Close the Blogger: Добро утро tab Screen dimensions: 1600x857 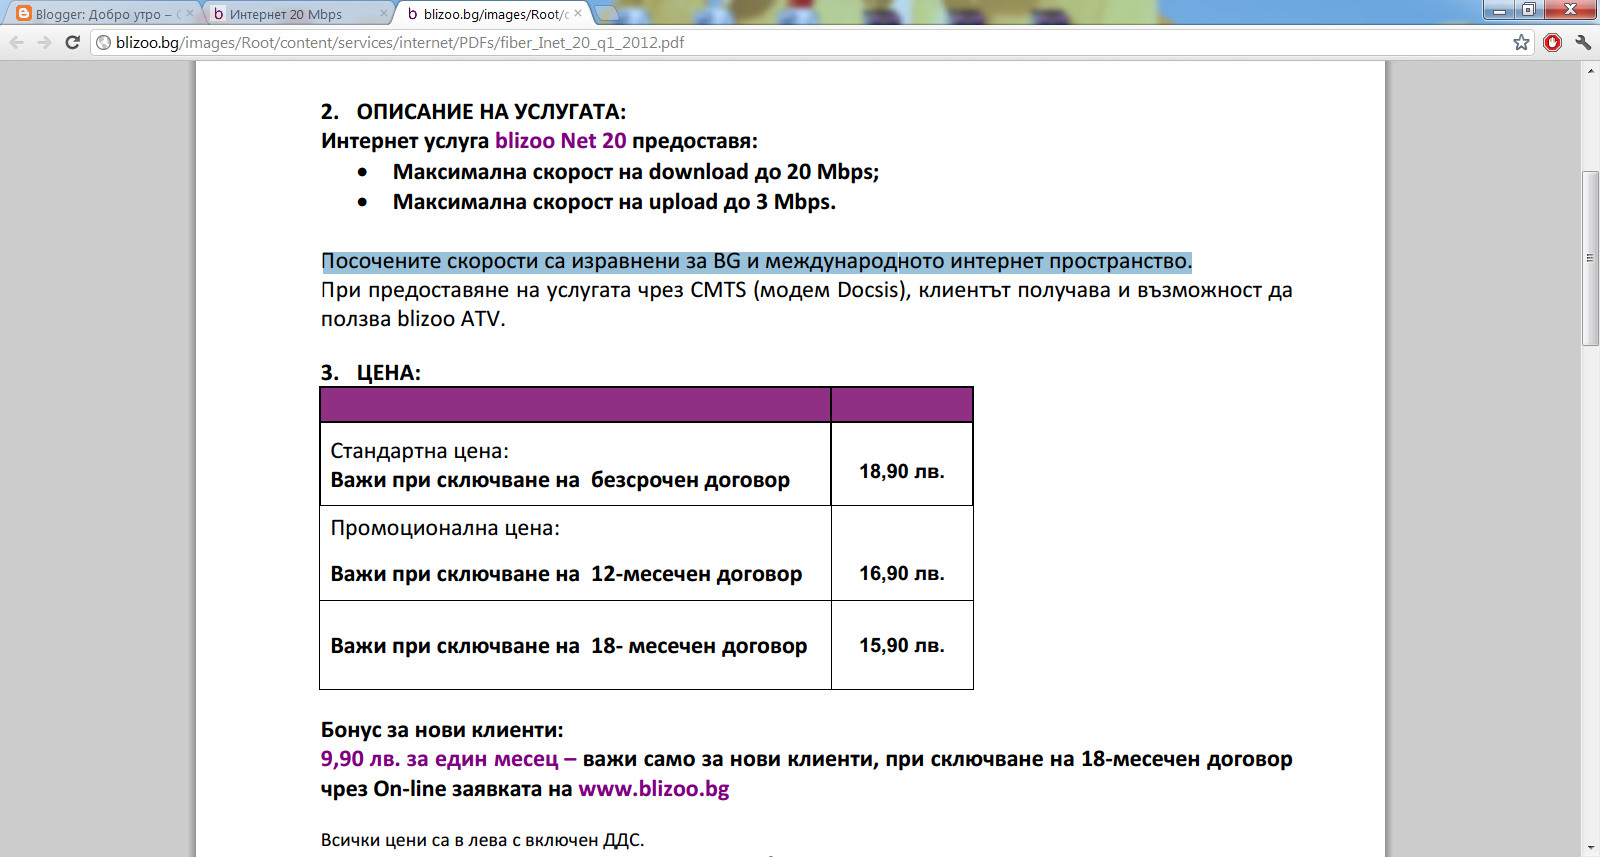pyautogui.click(x=189, y=14)
